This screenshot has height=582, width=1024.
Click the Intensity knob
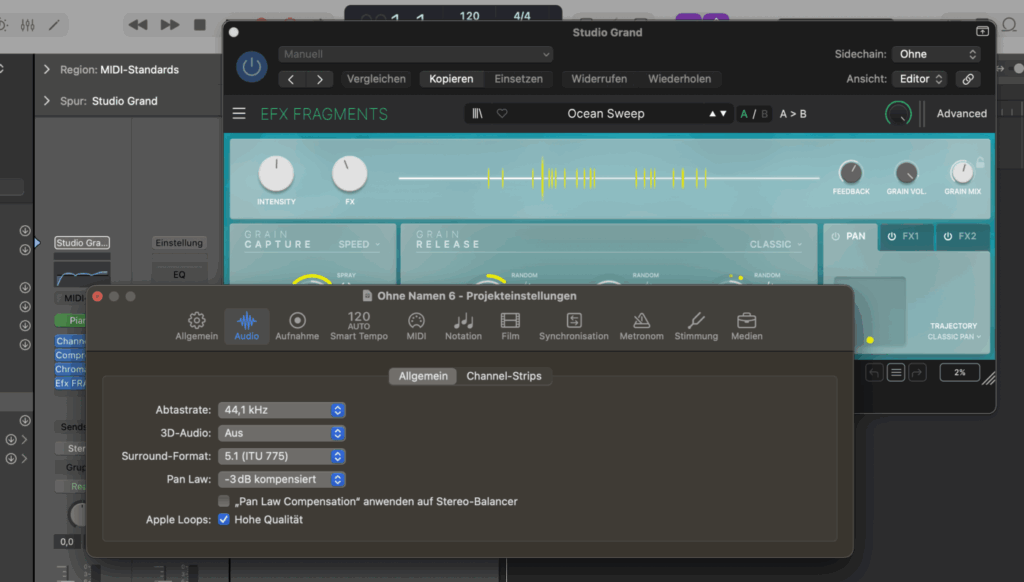click(276, 175)
